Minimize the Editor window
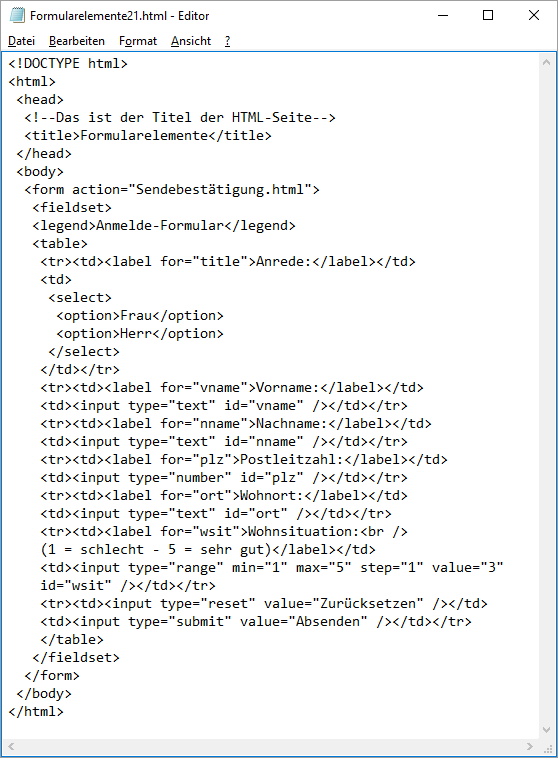 (443, 15)
